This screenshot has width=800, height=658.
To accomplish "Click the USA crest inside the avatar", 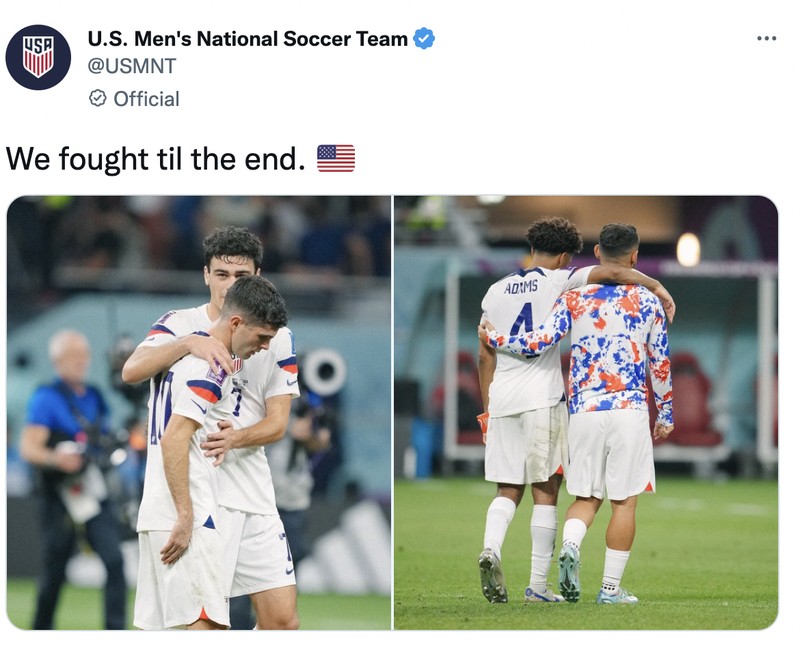I will click(40, 55).
